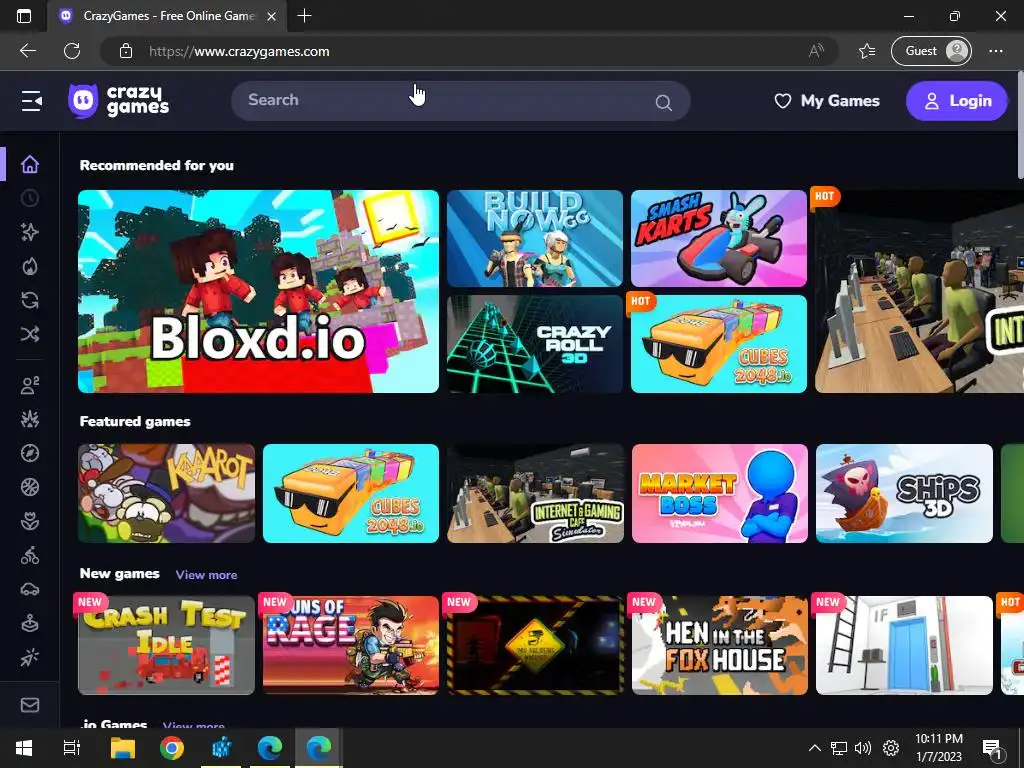
Task: Open the Basketball icon in sidebar
Action: 30,487
